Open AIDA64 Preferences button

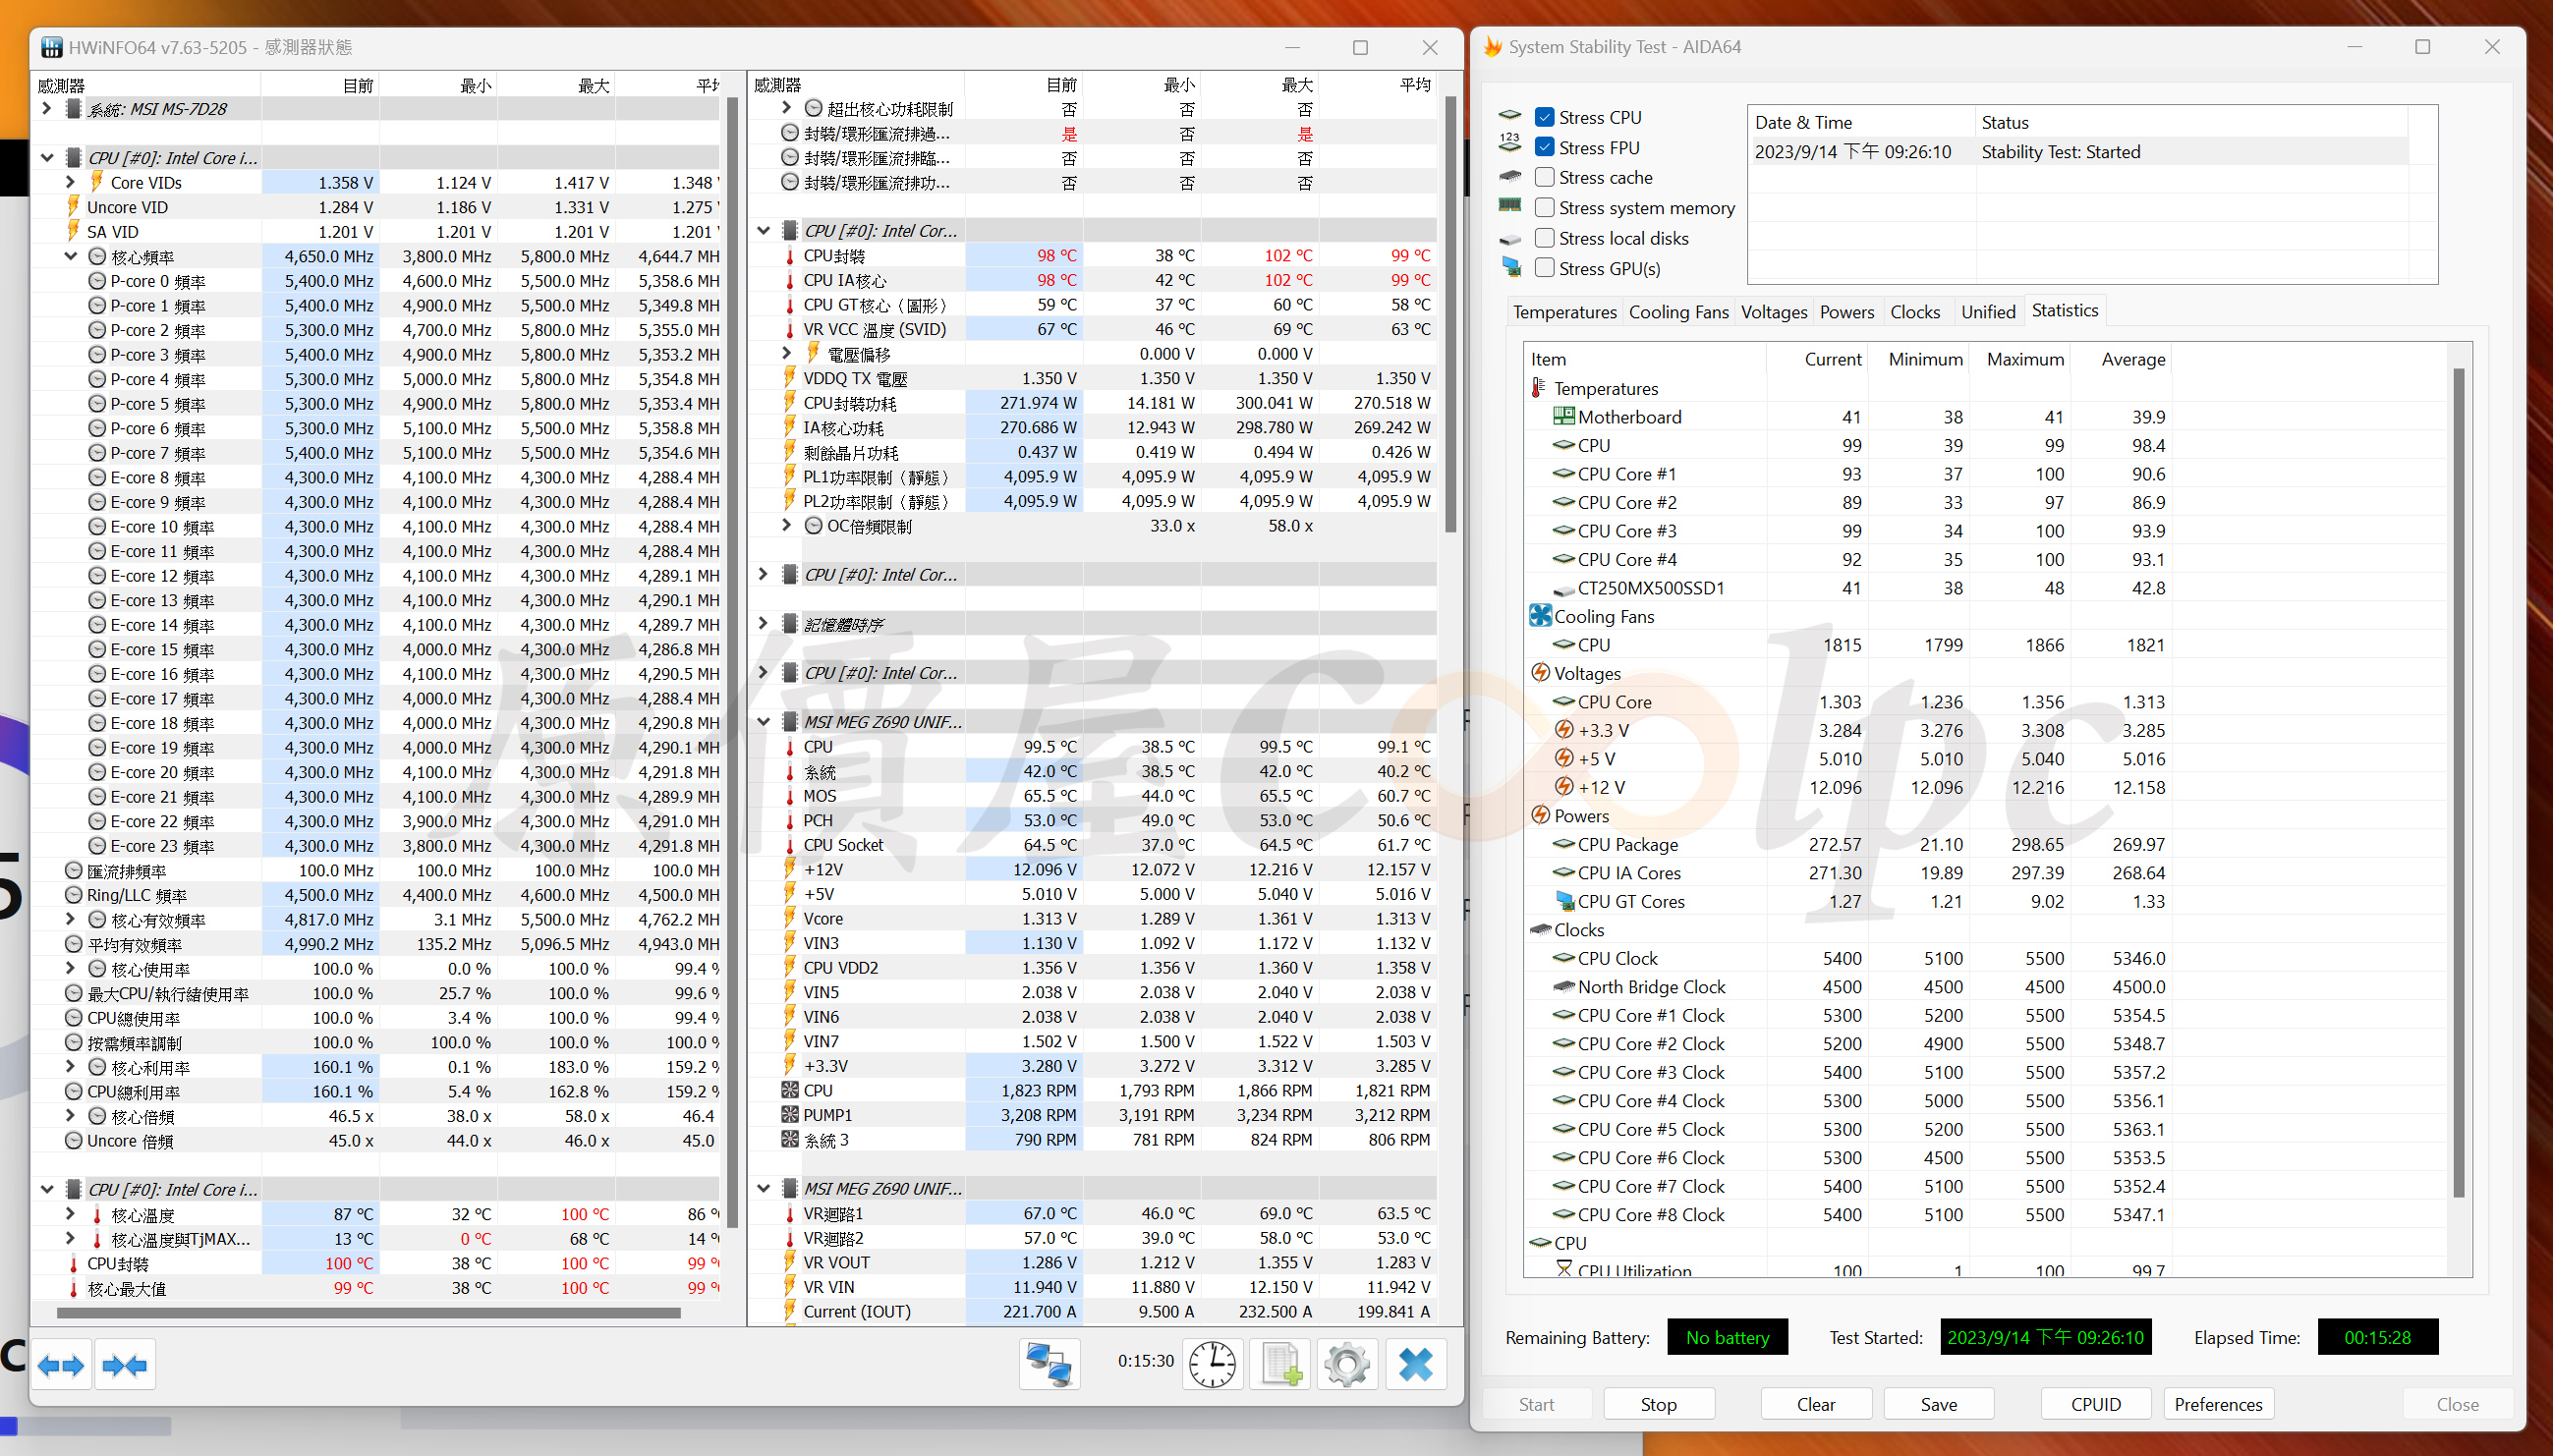(2218, 1404)
